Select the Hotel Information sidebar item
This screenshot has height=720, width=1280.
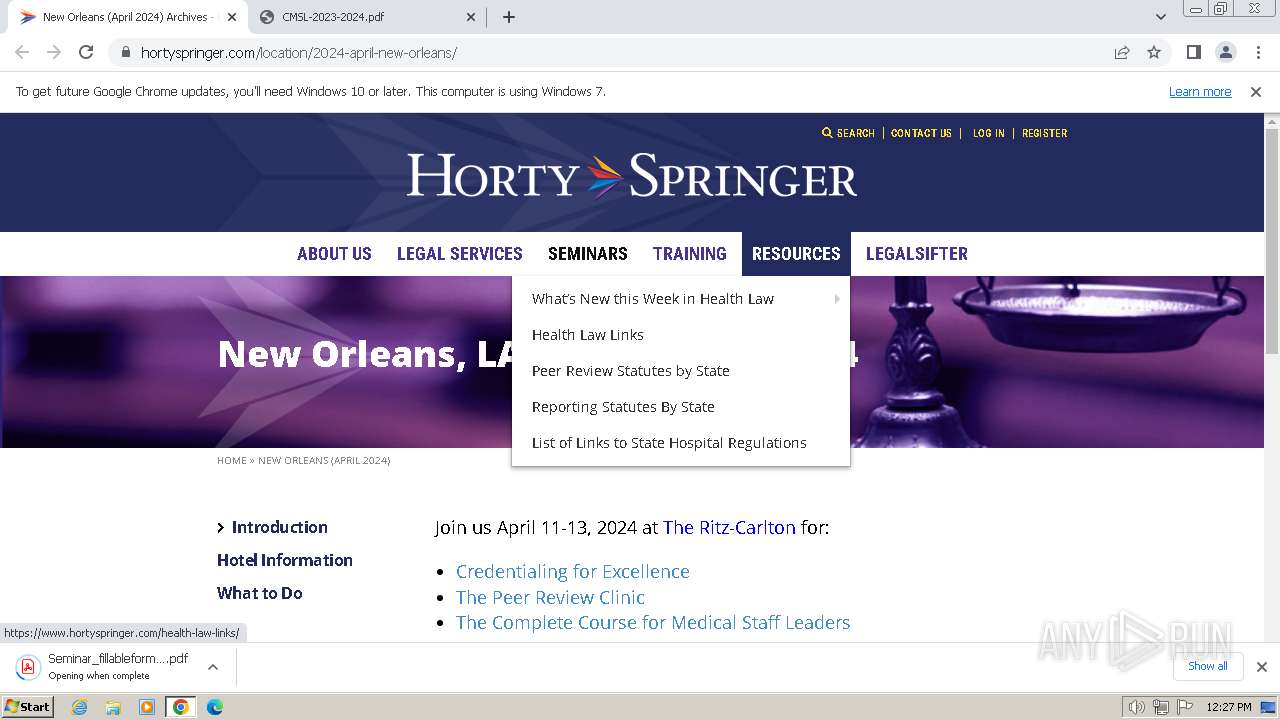[x=285, y=560]
